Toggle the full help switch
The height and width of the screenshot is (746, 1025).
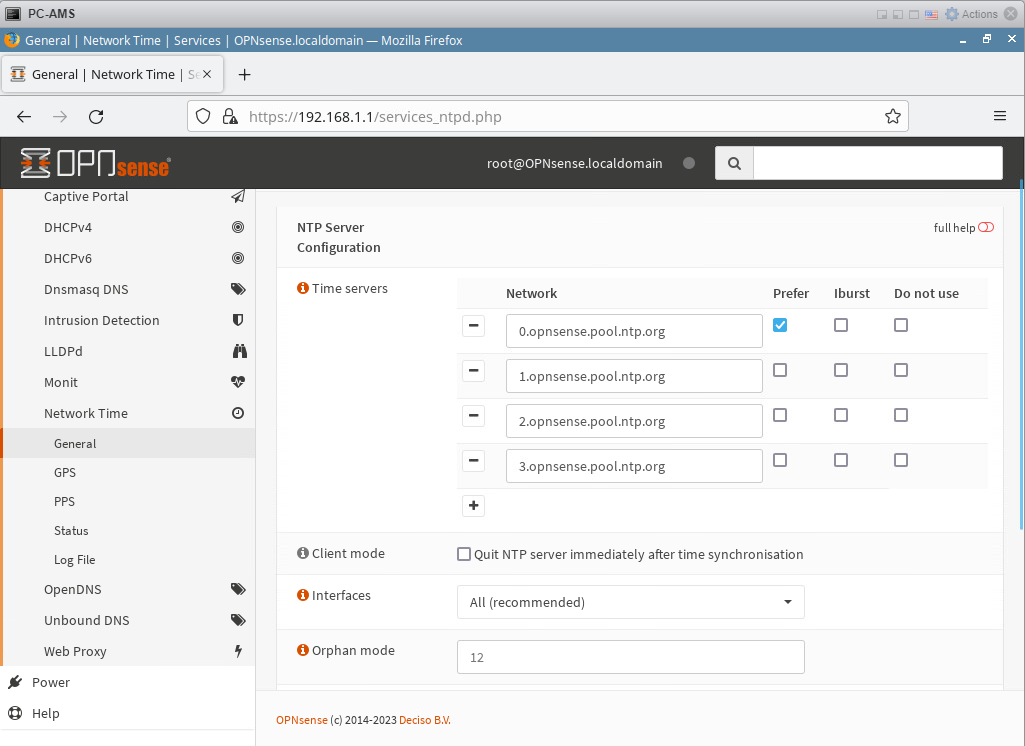[986, 228]
